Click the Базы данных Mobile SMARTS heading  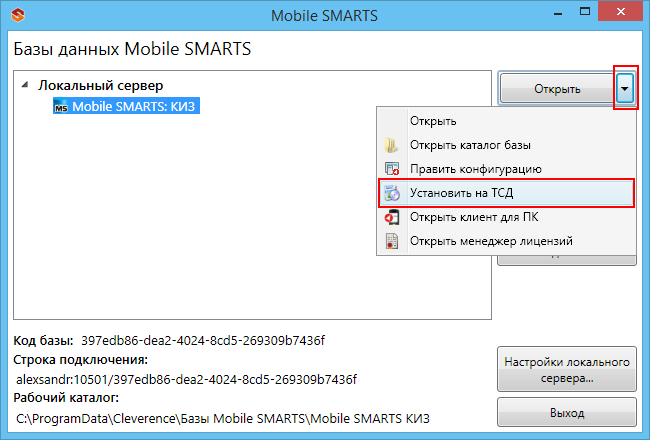(x=132, y=49)
